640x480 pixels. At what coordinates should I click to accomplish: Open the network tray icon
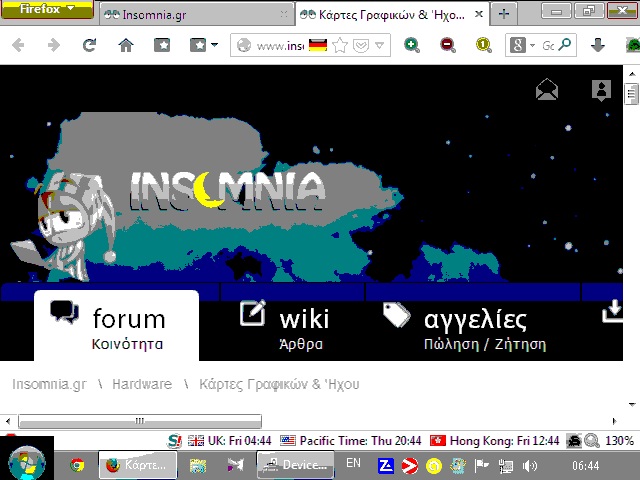click(506, 466)
